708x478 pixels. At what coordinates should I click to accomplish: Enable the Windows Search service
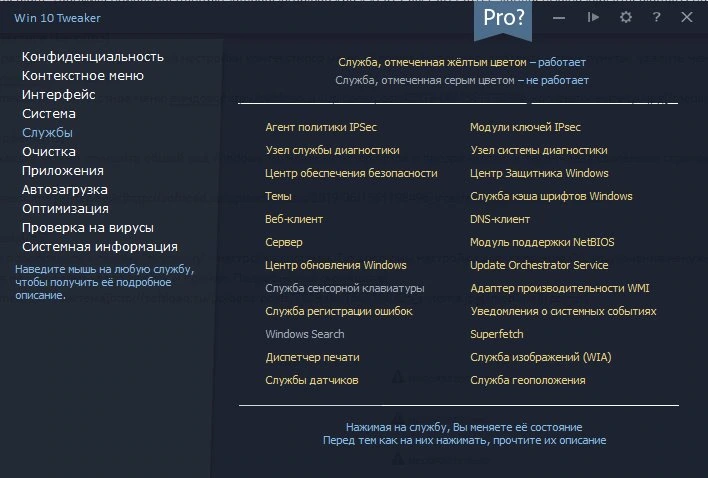tap(305, 334)
